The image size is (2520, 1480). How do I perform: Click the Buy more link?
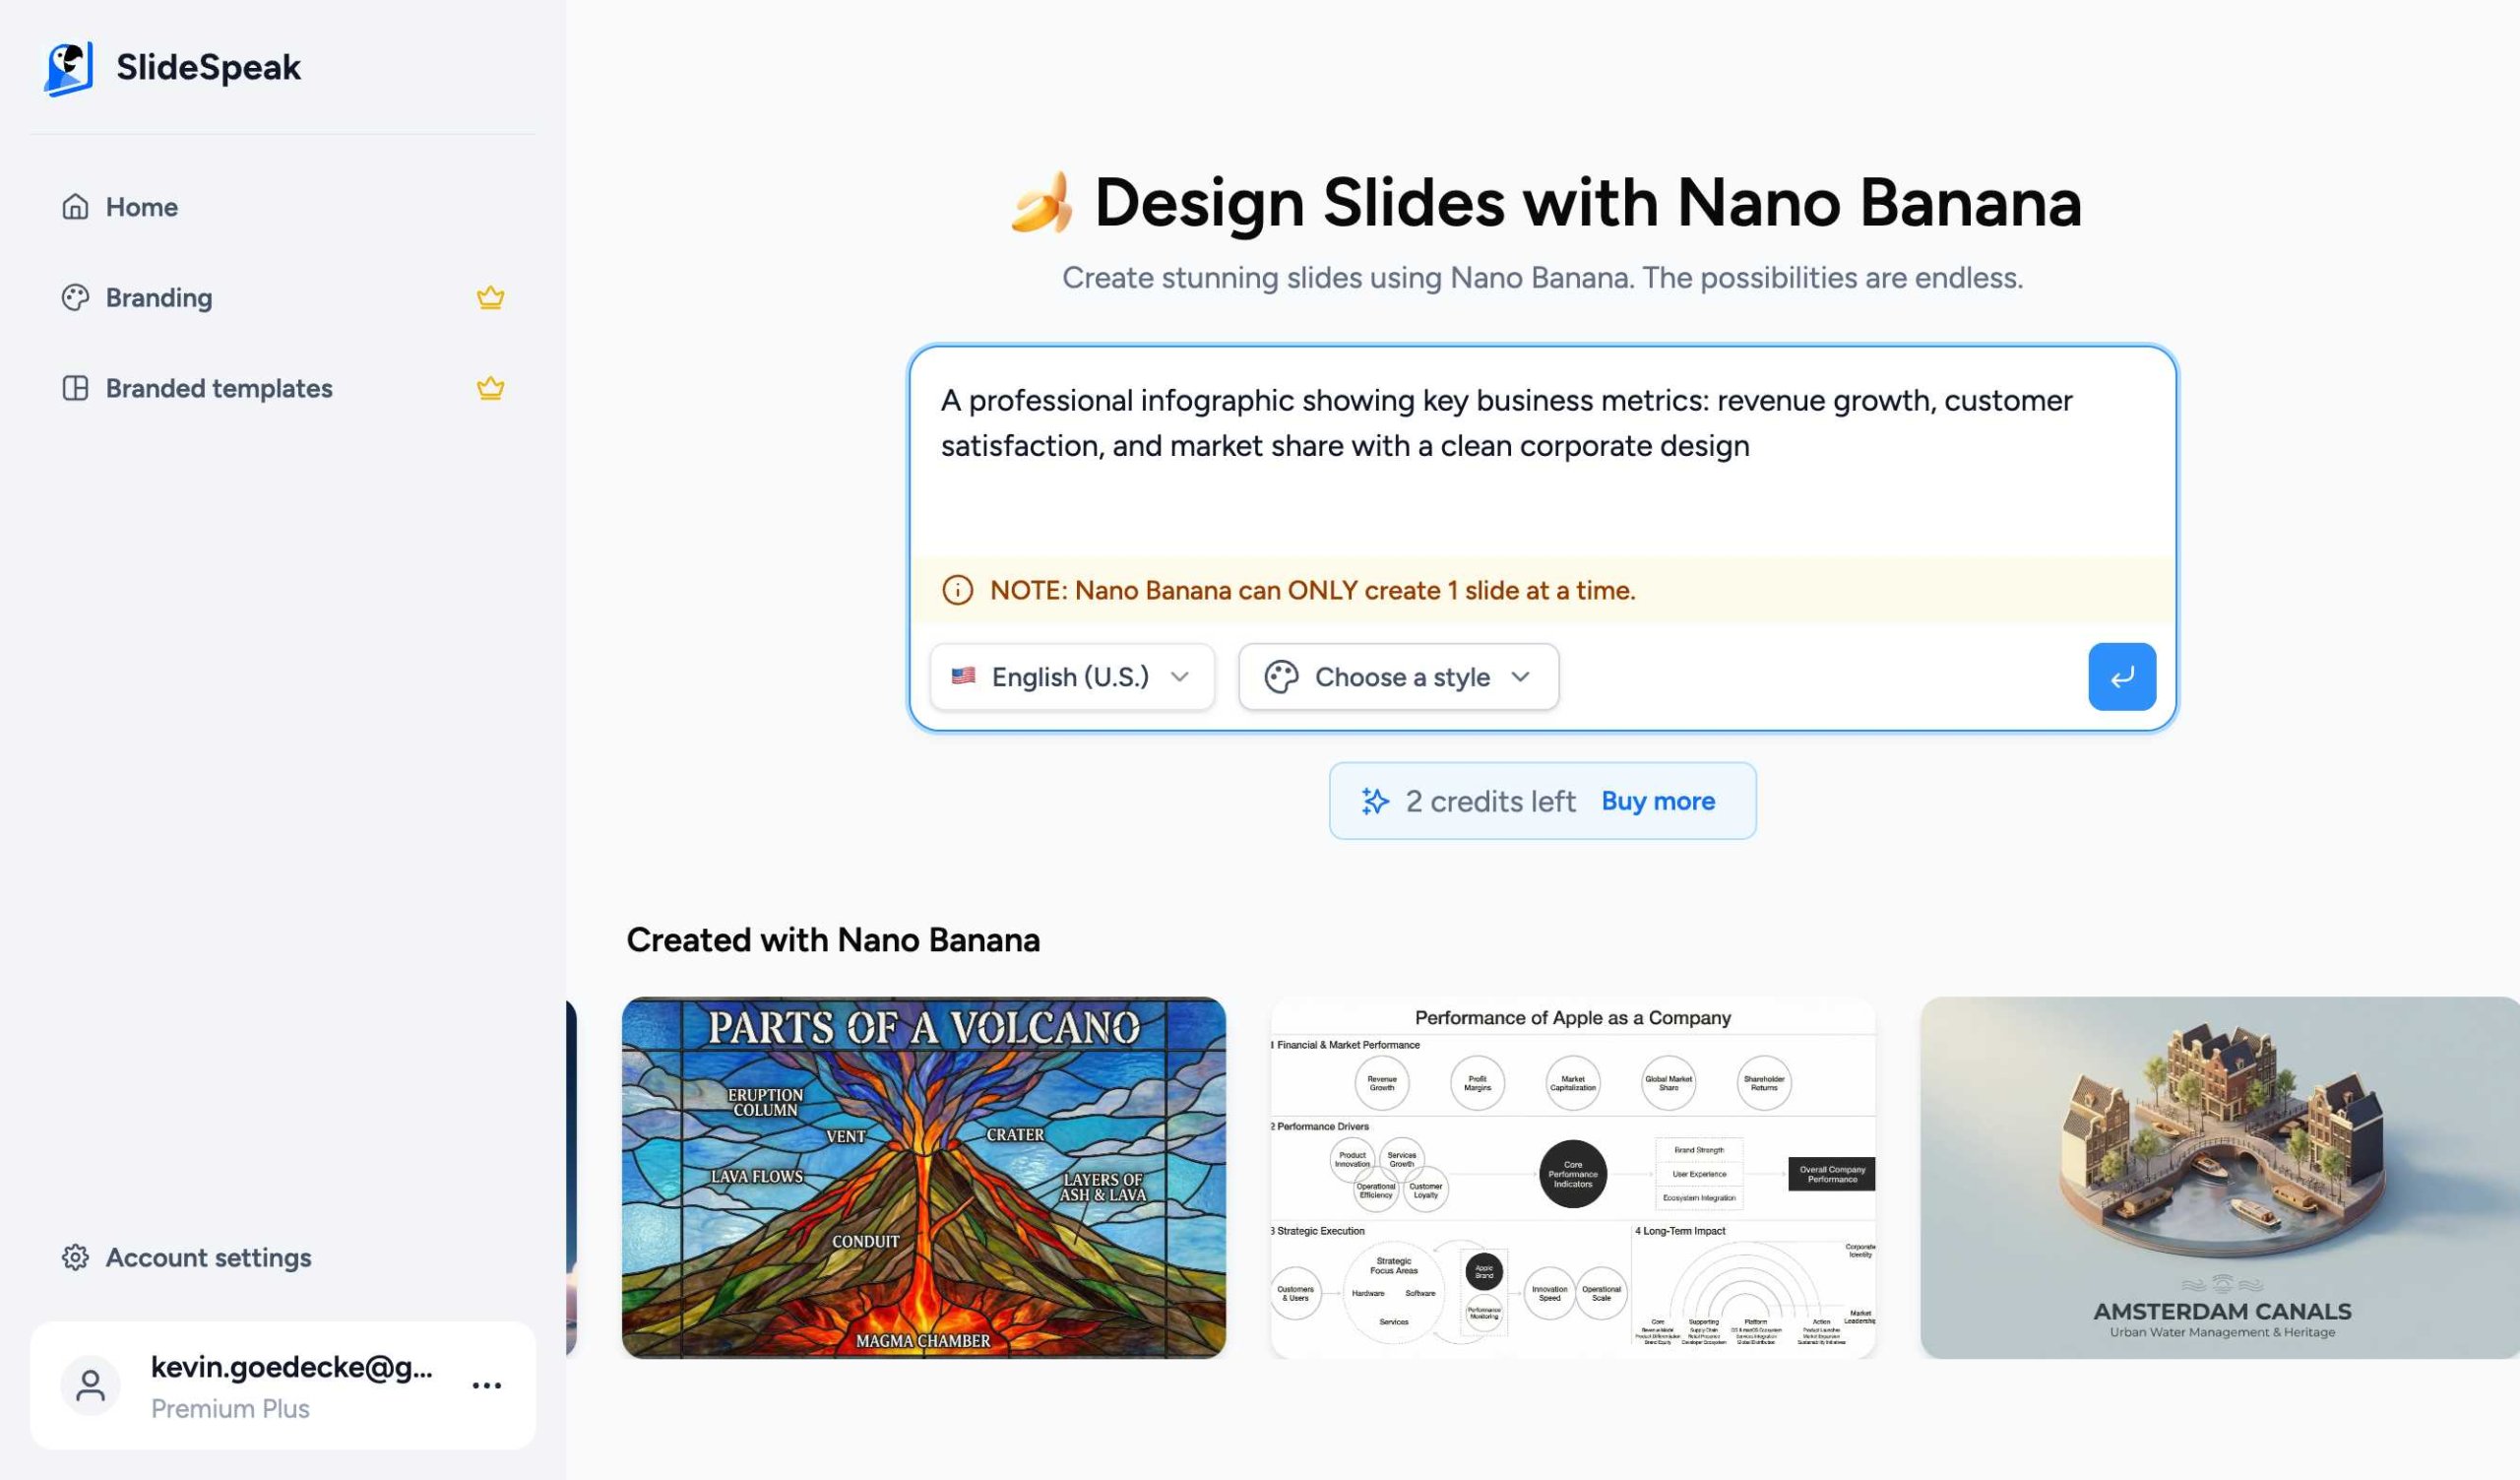click(x=1657, y=801)
